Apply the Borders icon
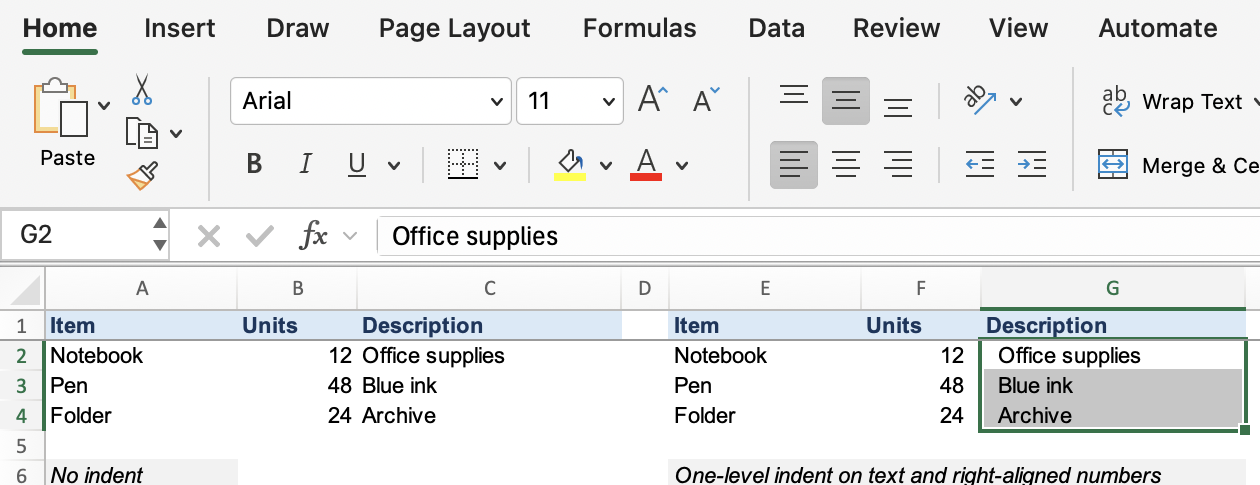Viewport: 1260px width, 485px height. coord(463,165)
